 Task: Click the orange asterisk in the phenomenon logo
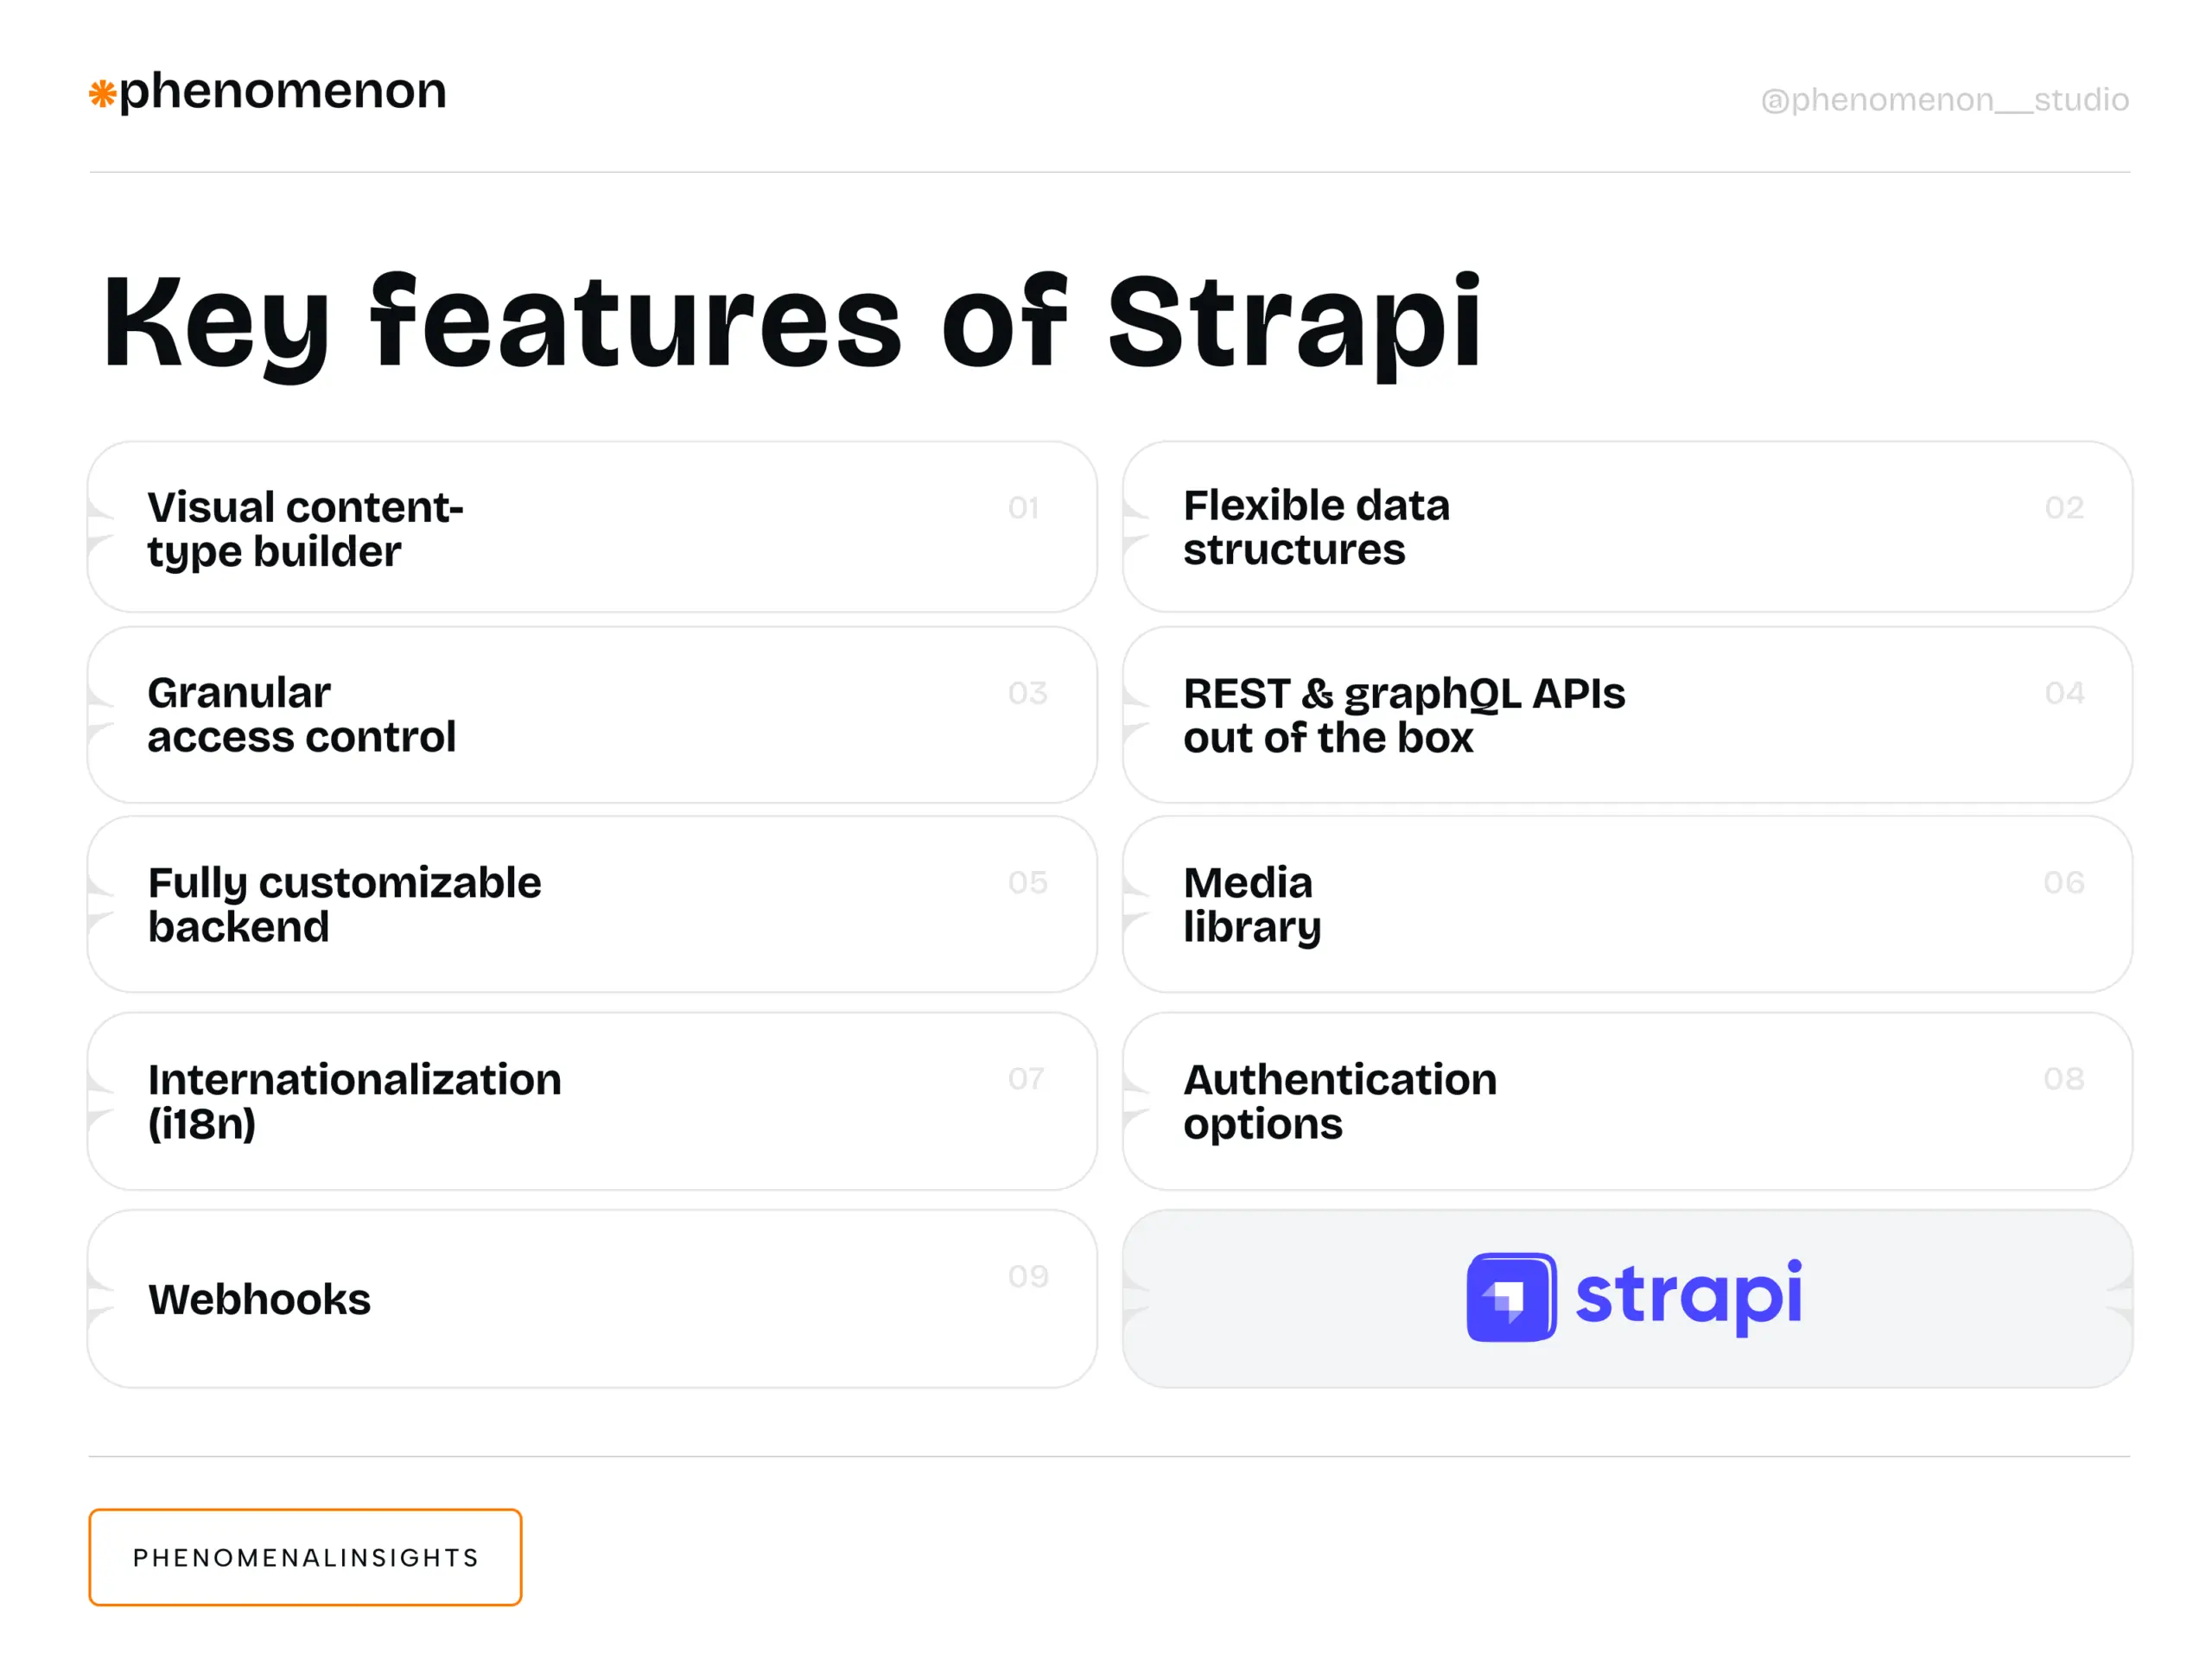102,94
